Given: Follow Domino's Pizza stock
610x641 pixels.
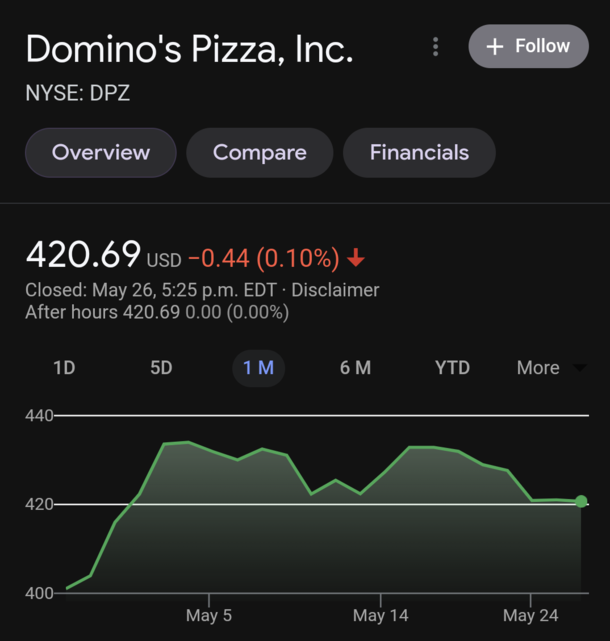Looking at the screenshot, I should tap(529, 46).
